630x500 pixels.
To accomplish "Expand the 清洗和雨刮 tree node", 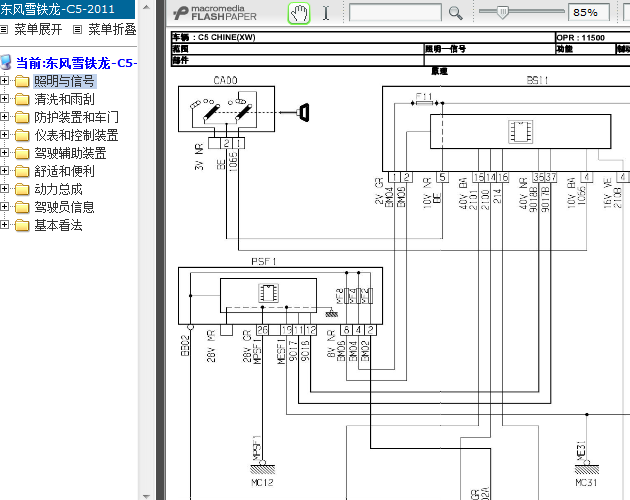I will pos(4,98).
